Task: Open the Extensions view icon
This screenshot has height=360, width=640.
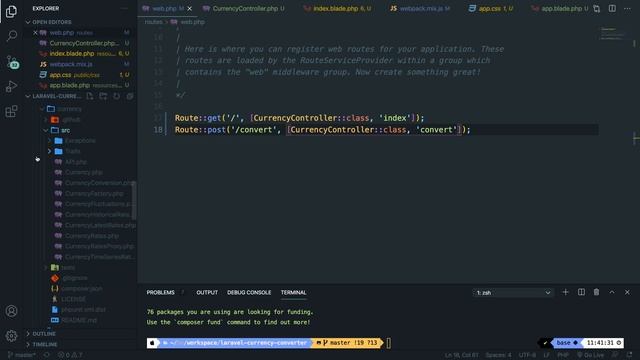Action: tap(11, 111)
